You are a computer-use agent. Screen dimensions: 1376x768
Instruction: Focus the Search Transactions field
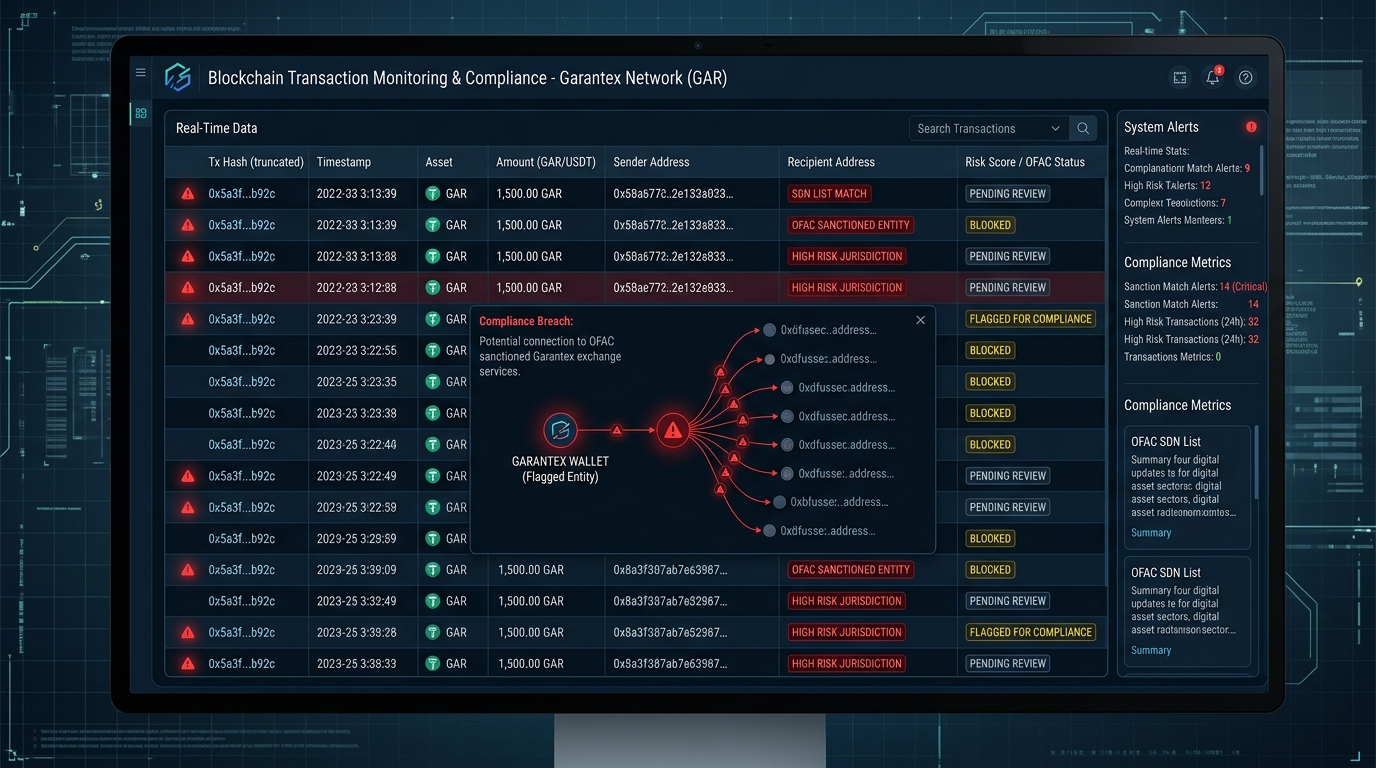pyautogui.click(x=987, y=128)
